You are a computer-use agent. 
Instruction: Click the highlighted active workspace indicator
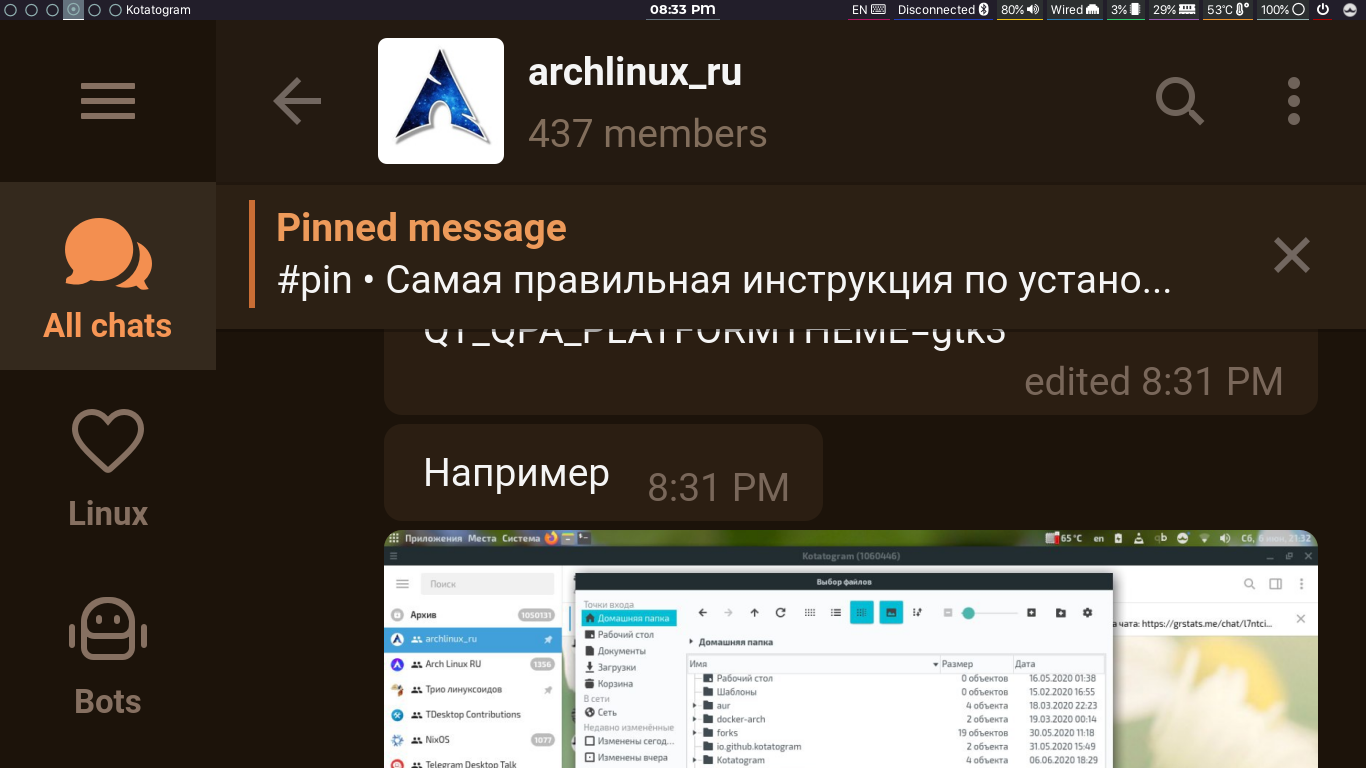click(73, 10)
